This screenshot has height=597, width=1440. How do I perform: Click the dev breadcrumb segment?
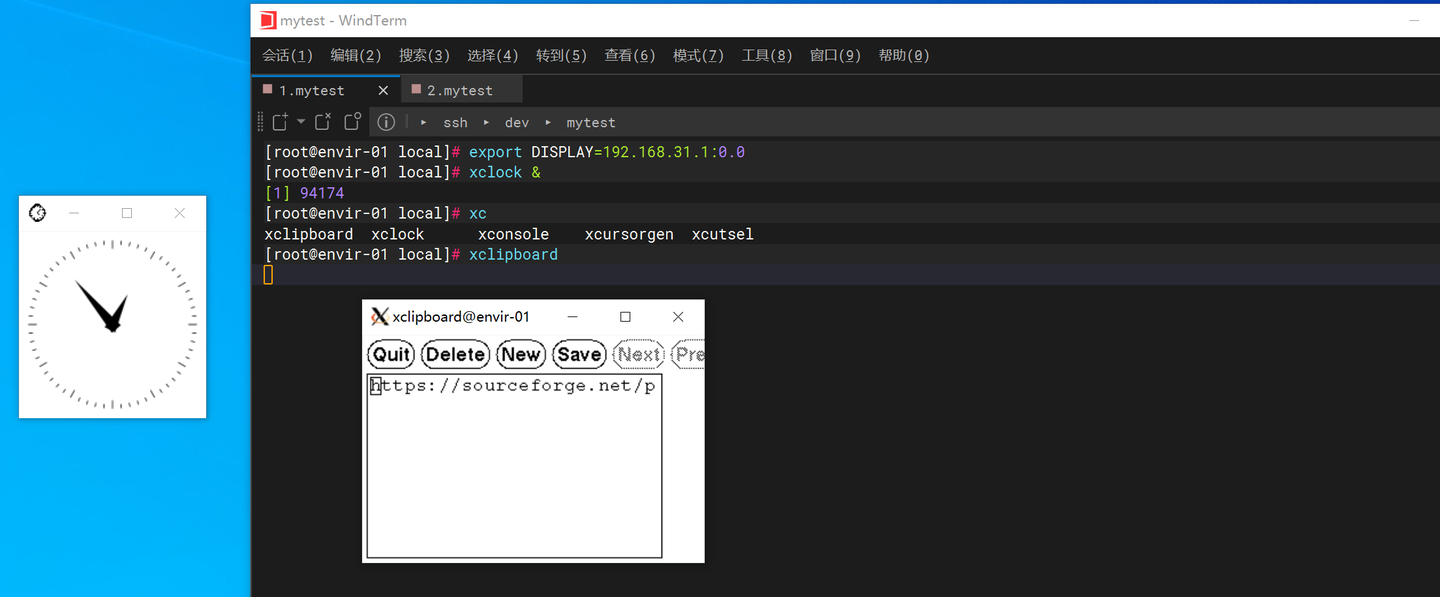pyautogui.click(x=516, y=122)
